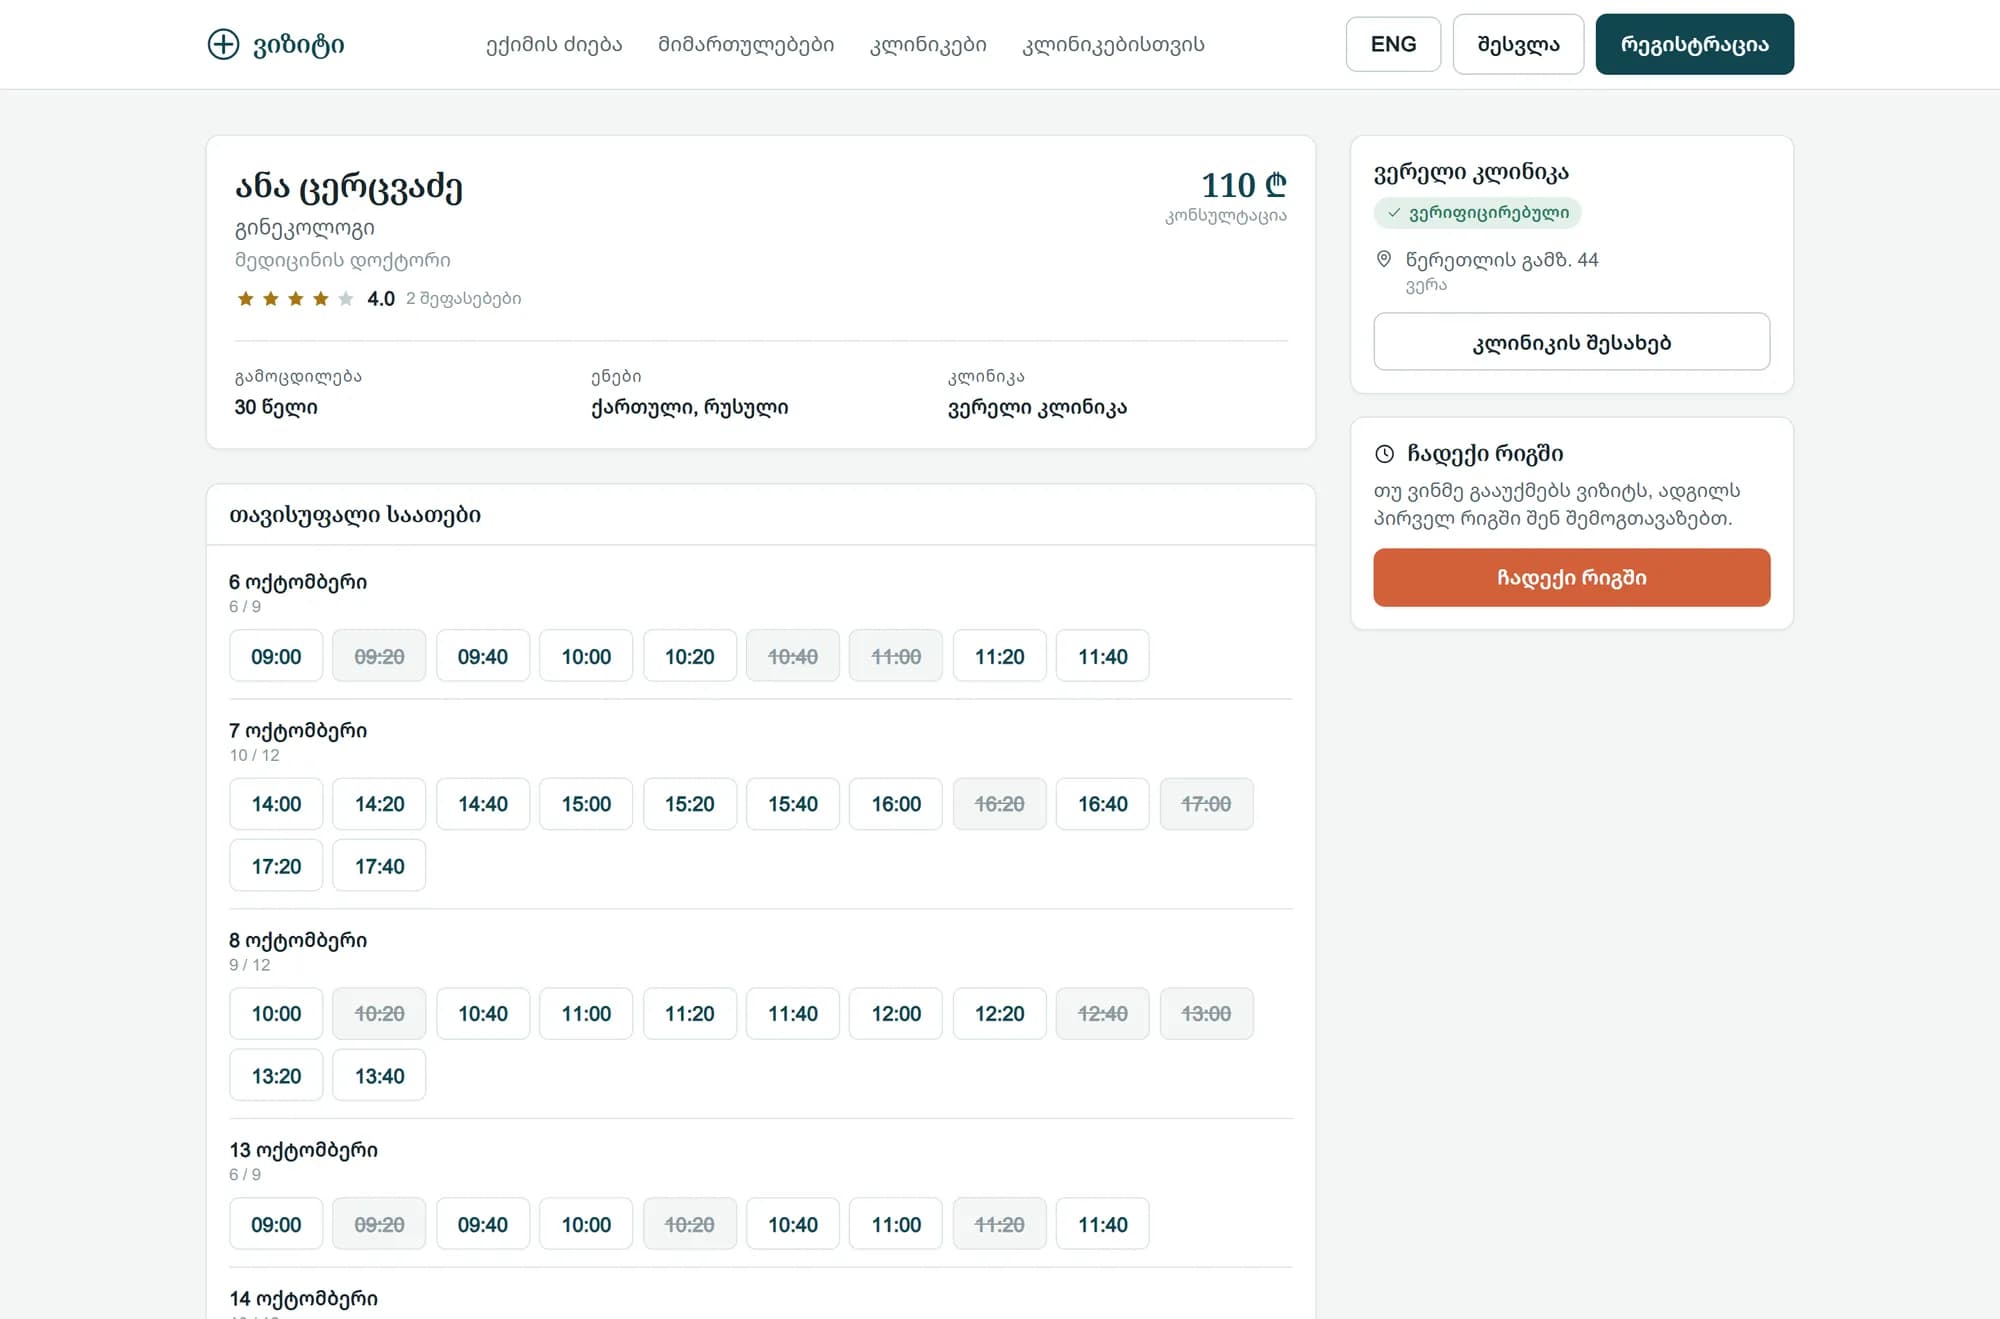
Task: Select 10:00 slot on 8 ოქტომბერი
Action: 276,1014
